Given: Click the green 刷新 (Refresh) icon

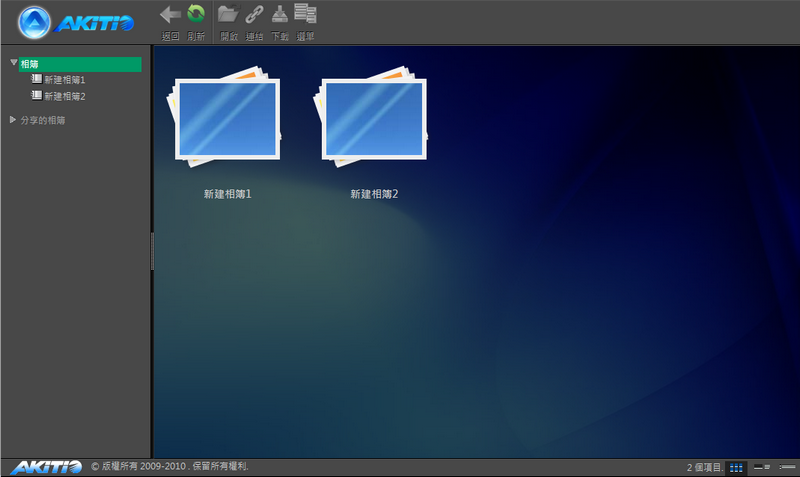Looking at the screenshot, I should (x=196, y=15).
